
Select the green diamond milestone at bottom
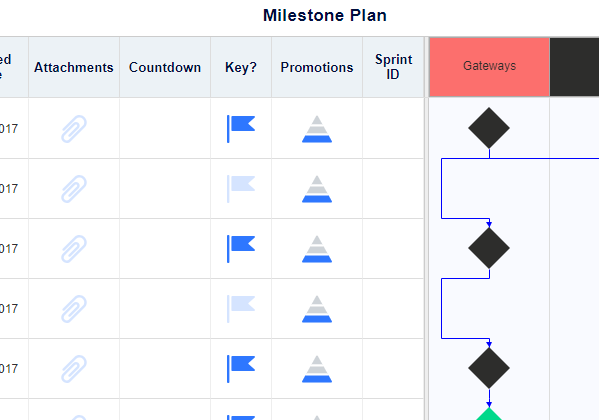pyautogui.click(x=489, y=415)
